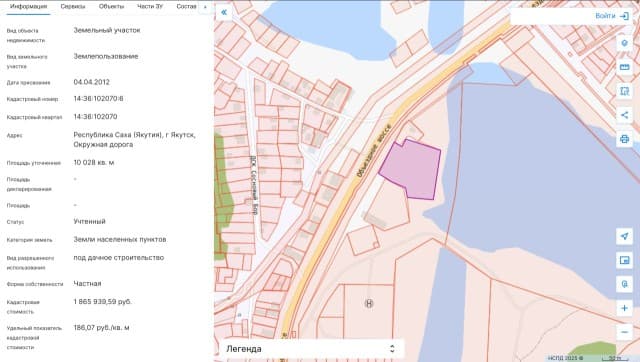Viewport: 640px width, 362px height.
Task: Select cadastral quarter value 14:36:102070
Action: 95,117
